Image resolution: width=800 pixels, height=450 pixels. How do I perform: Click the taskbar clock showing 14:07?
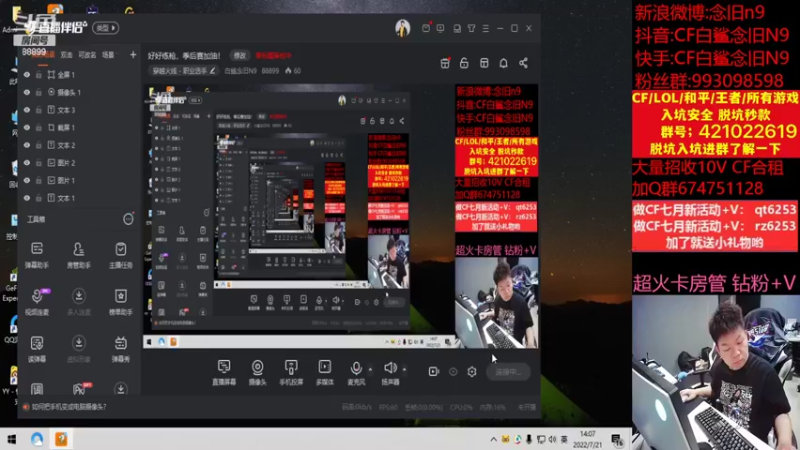coord(587,439)
